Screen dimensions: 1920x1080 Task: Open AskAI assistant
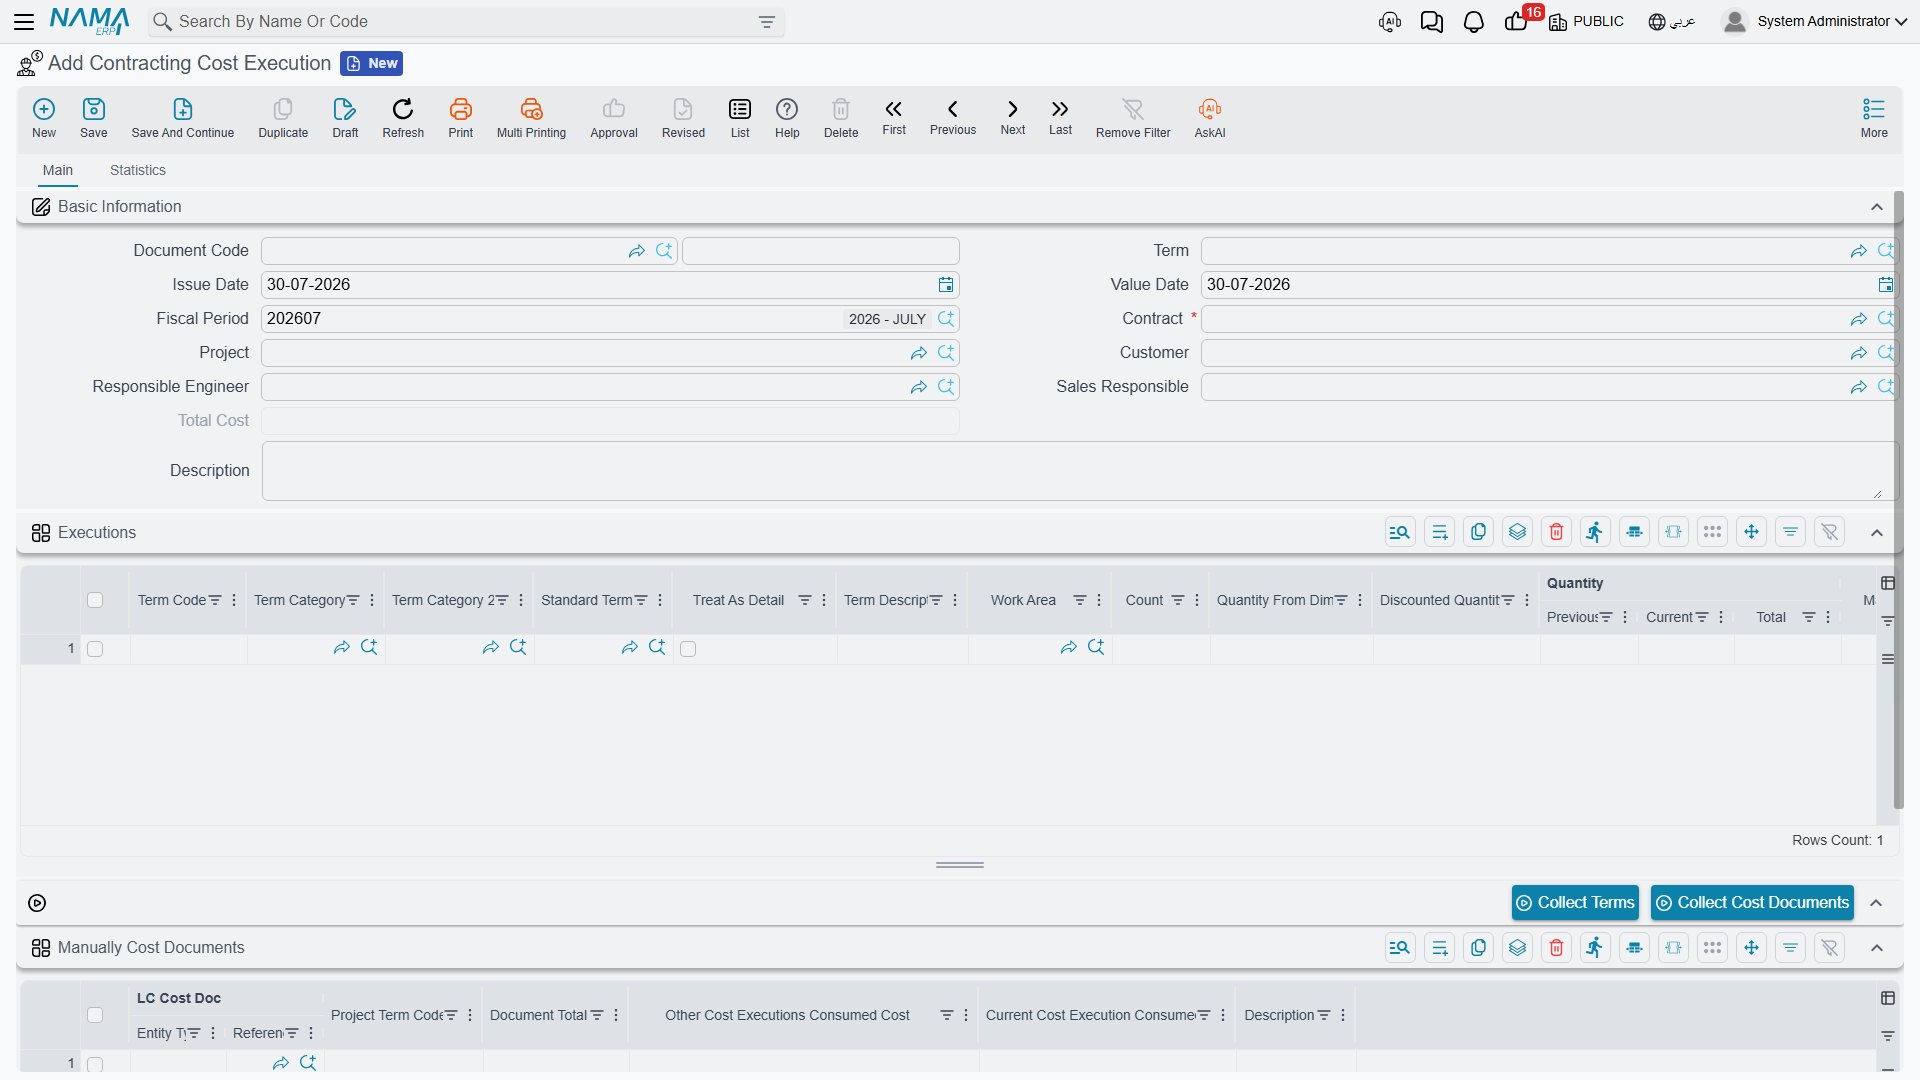coord(1210,118)
